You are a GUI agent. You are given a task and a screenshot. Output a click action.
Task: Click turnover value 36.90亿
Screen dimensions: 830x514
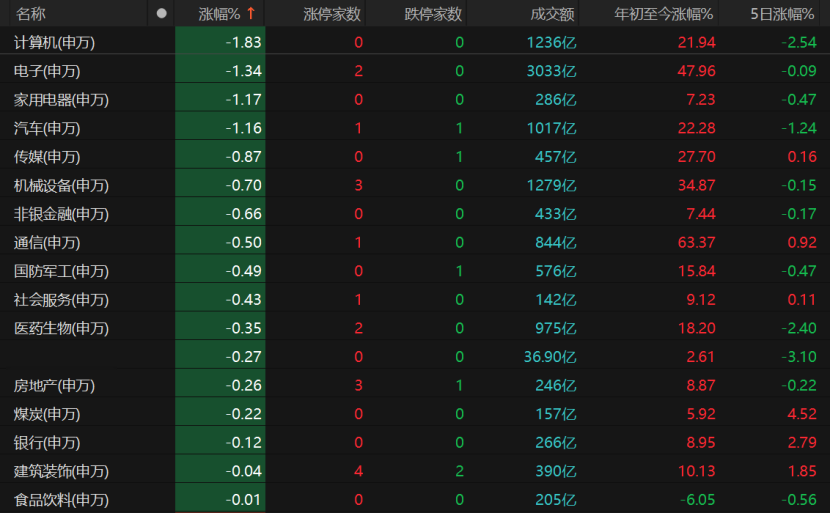click(x=549, y=357)
